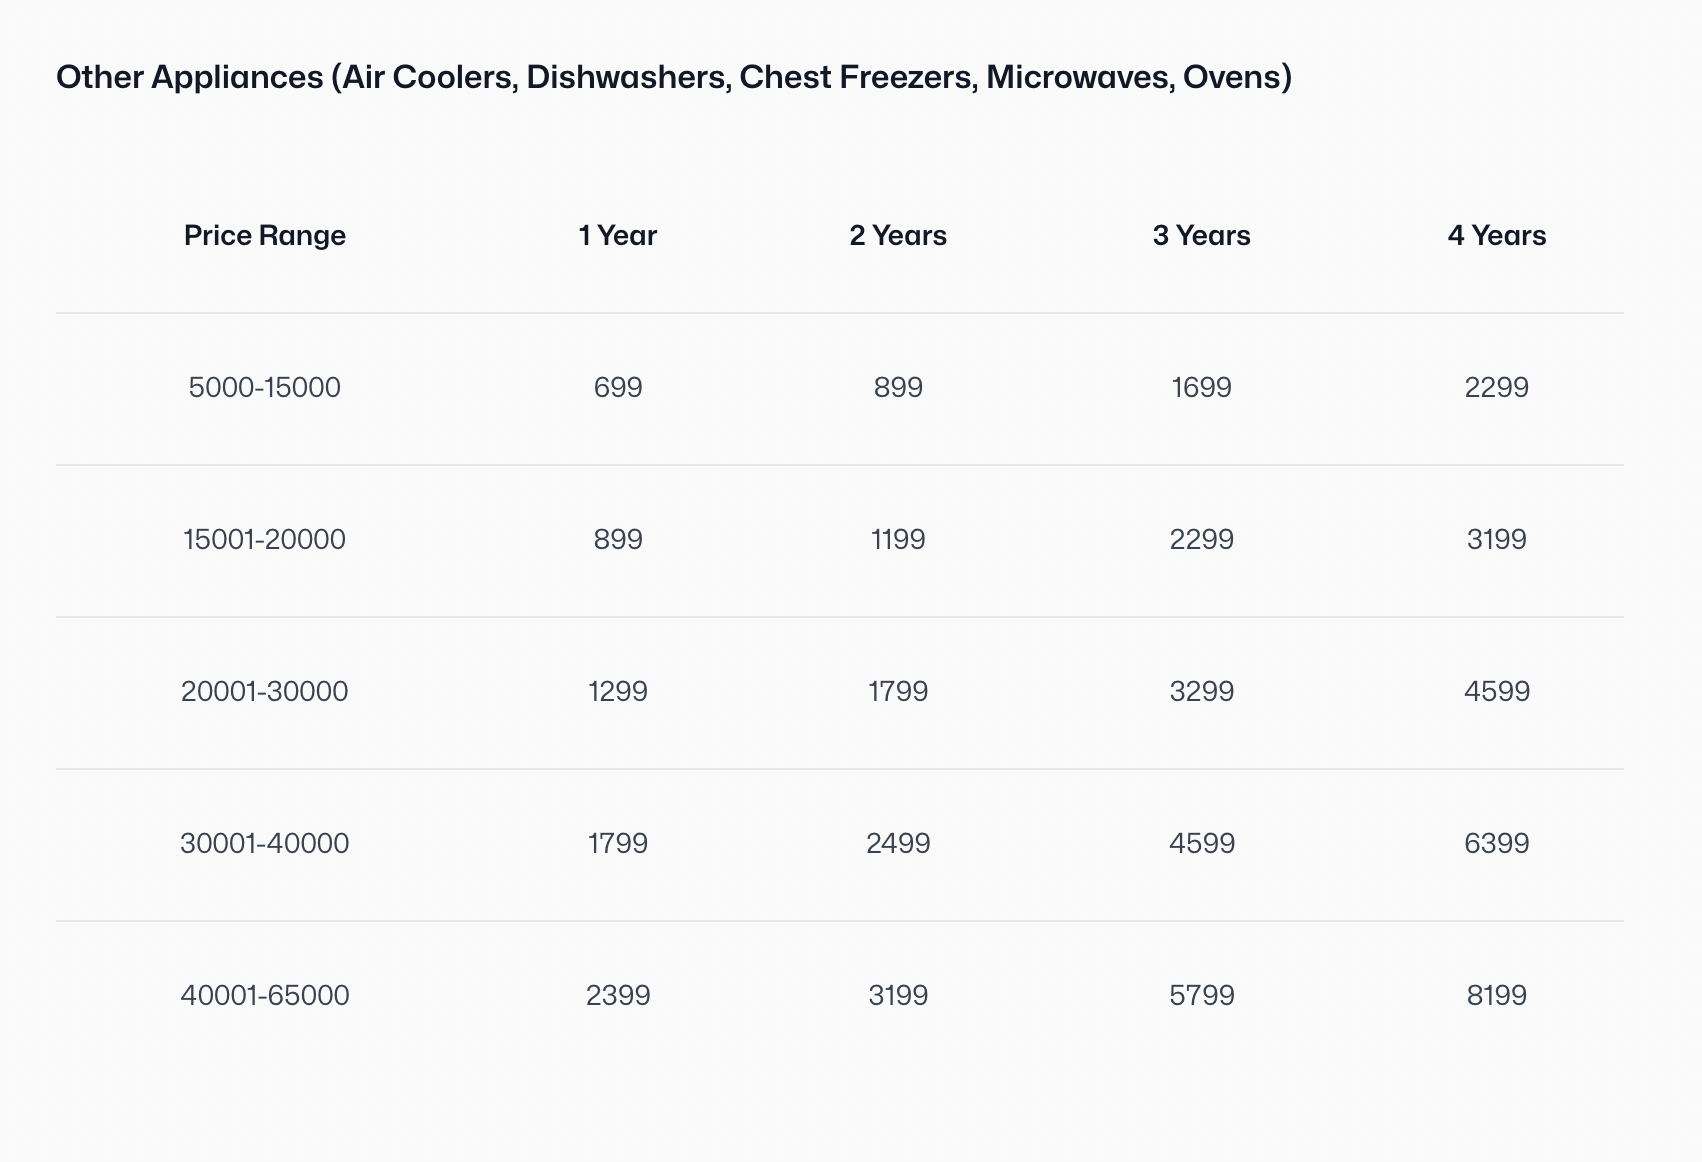Viewport: 1702px width, 1162px height.
Task: Select the 15001-20000 price range row
Action: coord(264,539)
